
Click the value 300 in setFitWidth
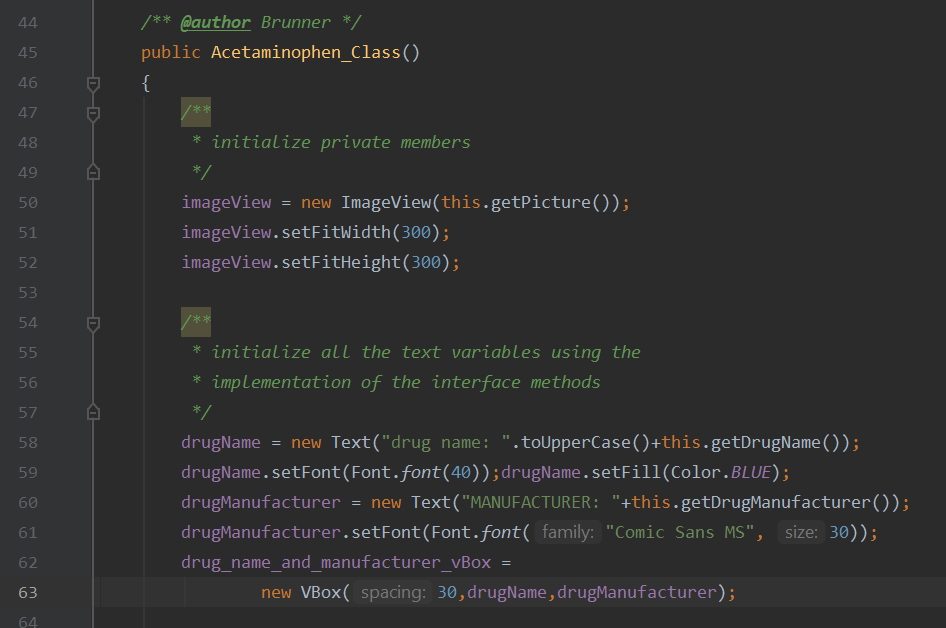pyautogui.click(x=416, y=232)
